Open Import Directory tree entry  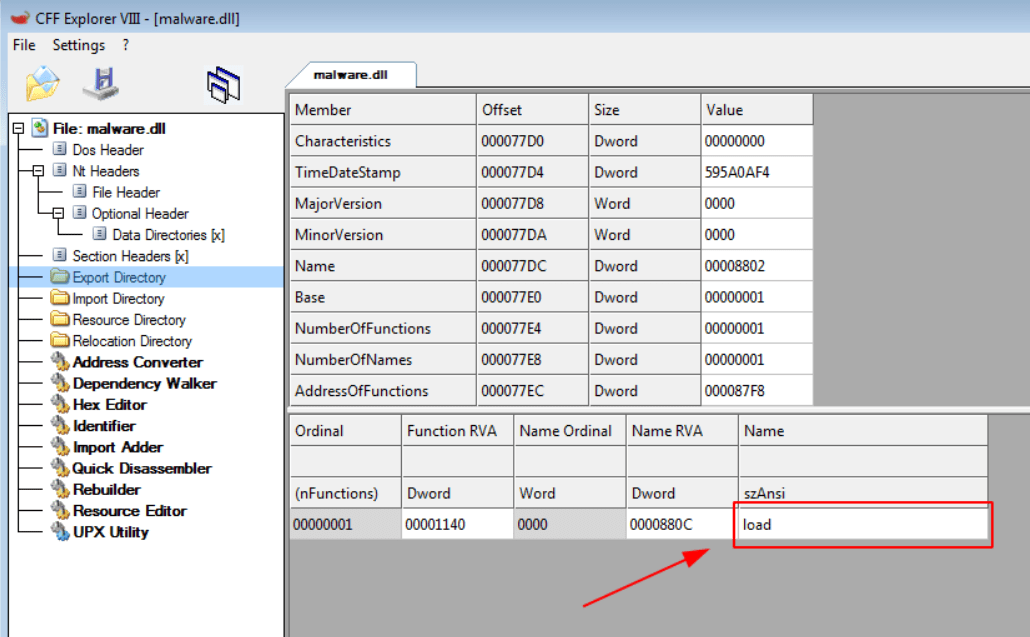pos(118,299)
